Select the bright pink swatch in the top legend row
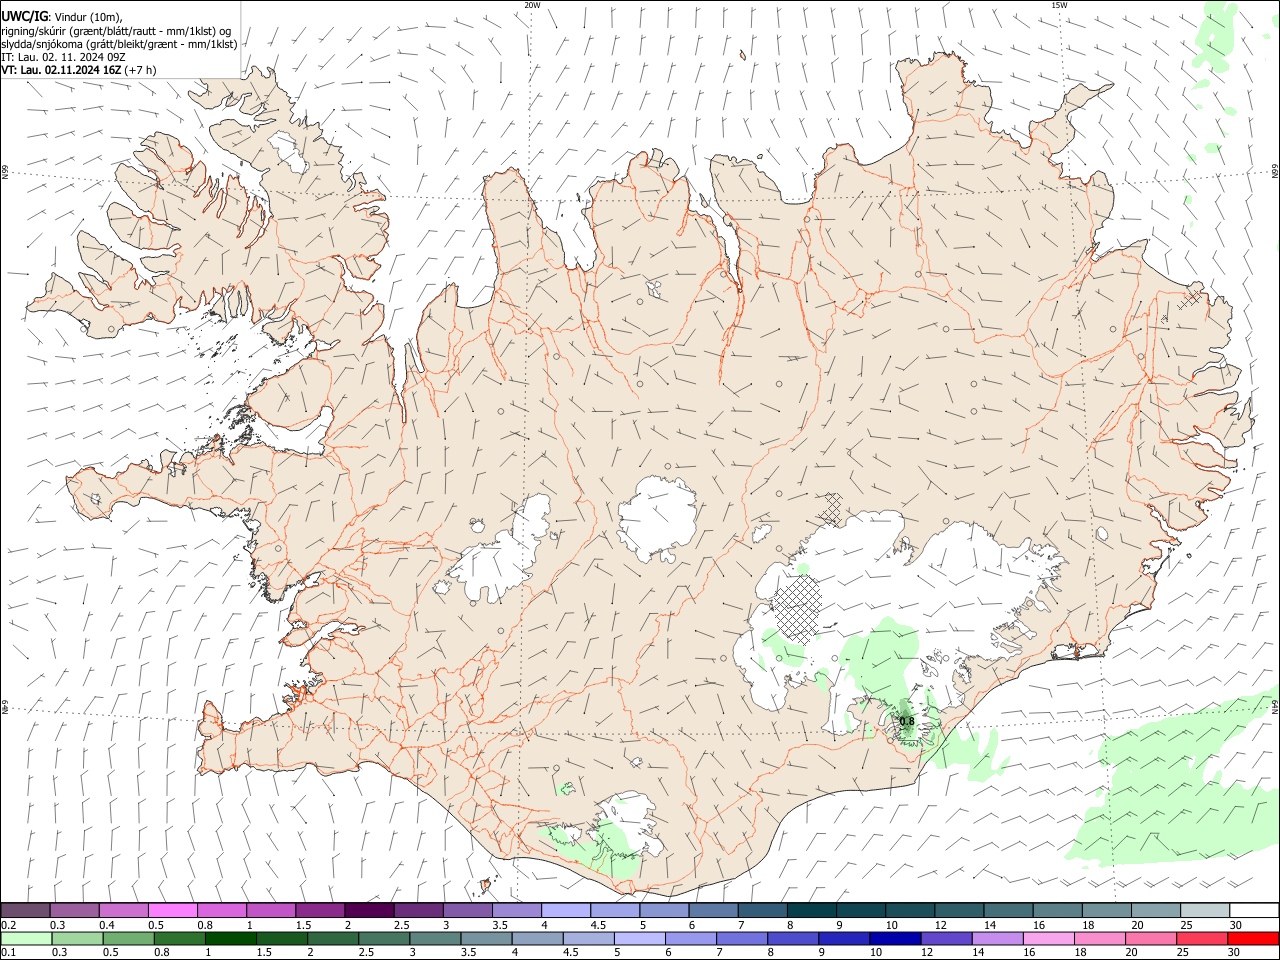The image size is (1280, 960). (173, 910)
